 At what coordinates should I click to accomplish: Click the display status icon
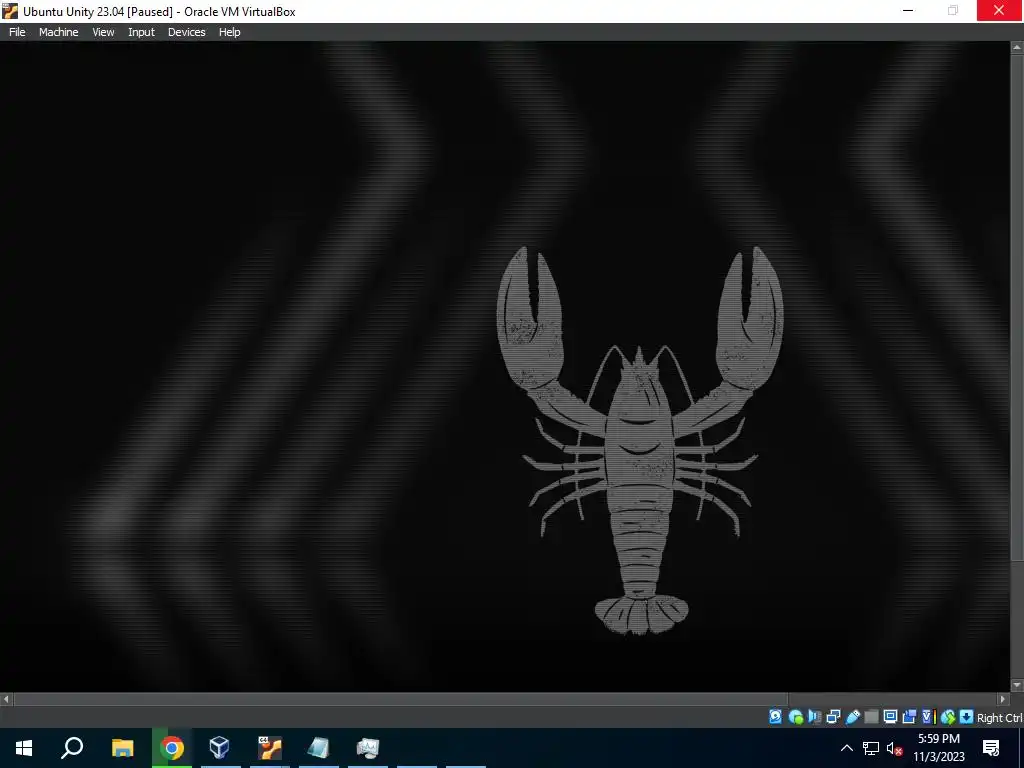pos(890,717)
